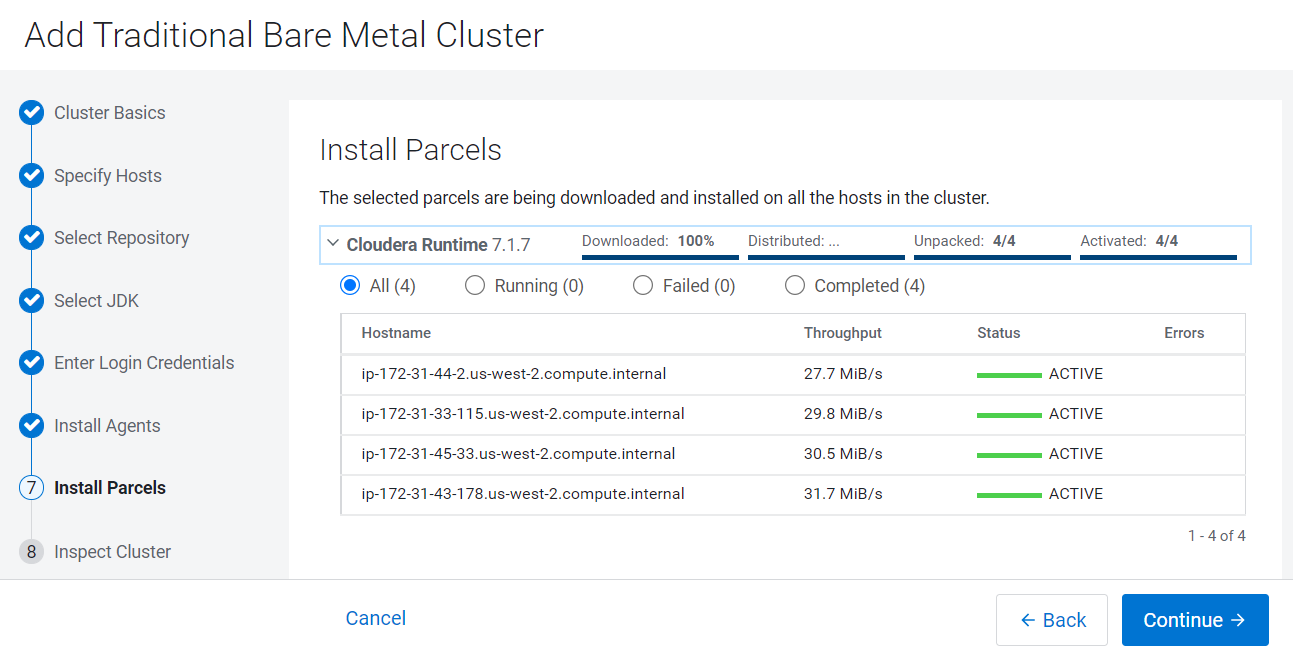
Task: Click the Throughput column header
Action: [843, 333]
